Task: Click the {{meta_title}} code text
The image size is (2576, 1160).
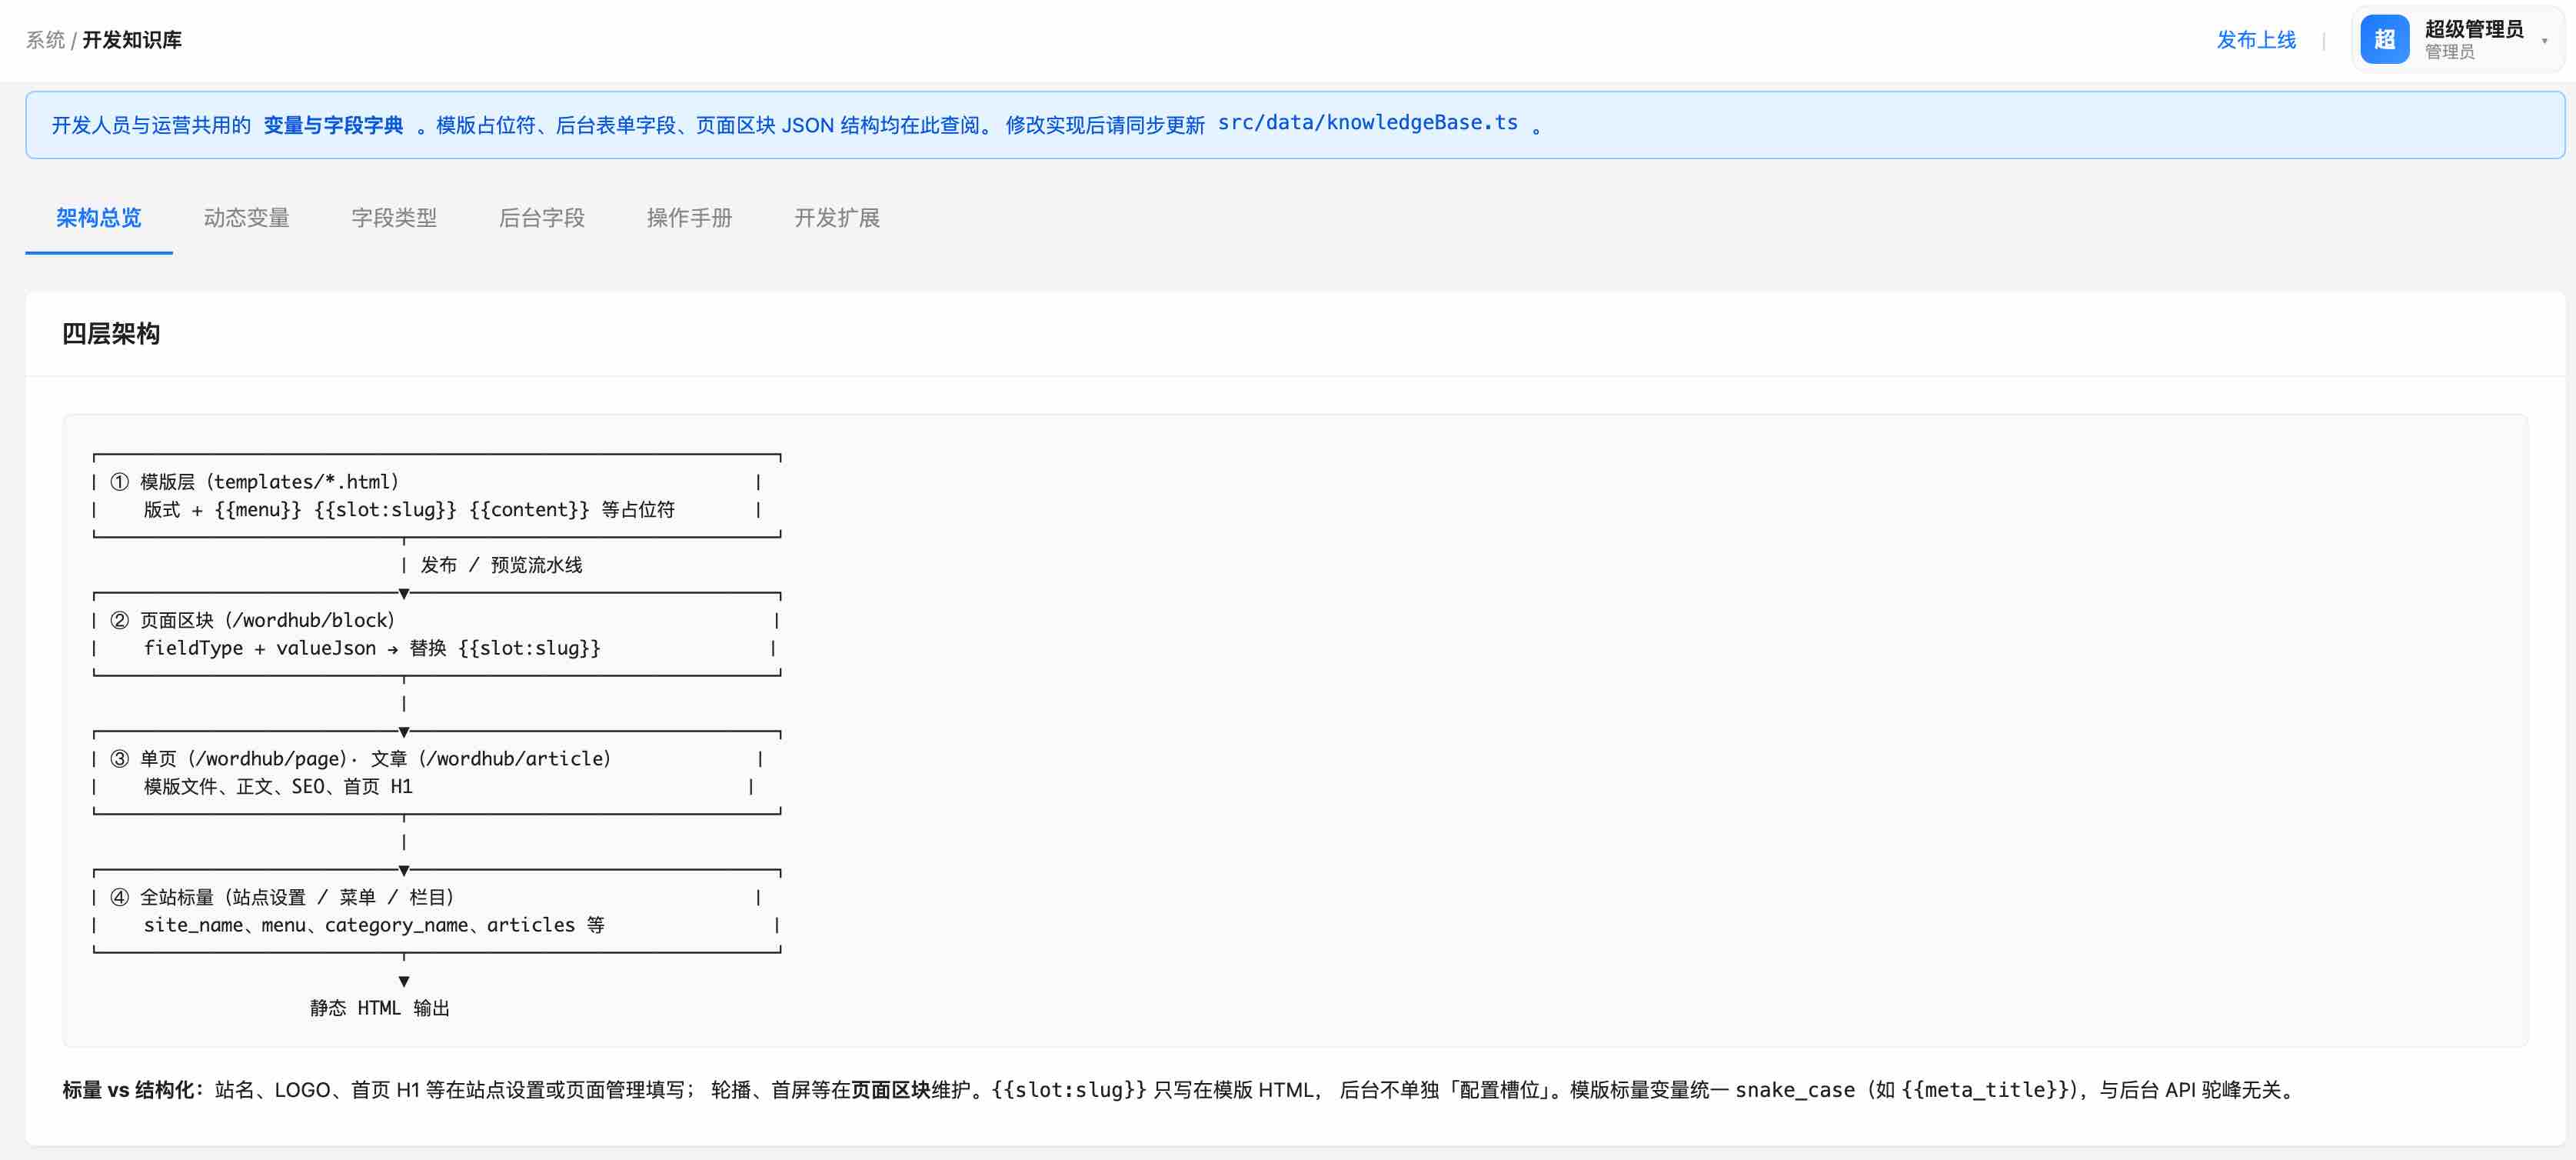Action: pos(1986,1090)
